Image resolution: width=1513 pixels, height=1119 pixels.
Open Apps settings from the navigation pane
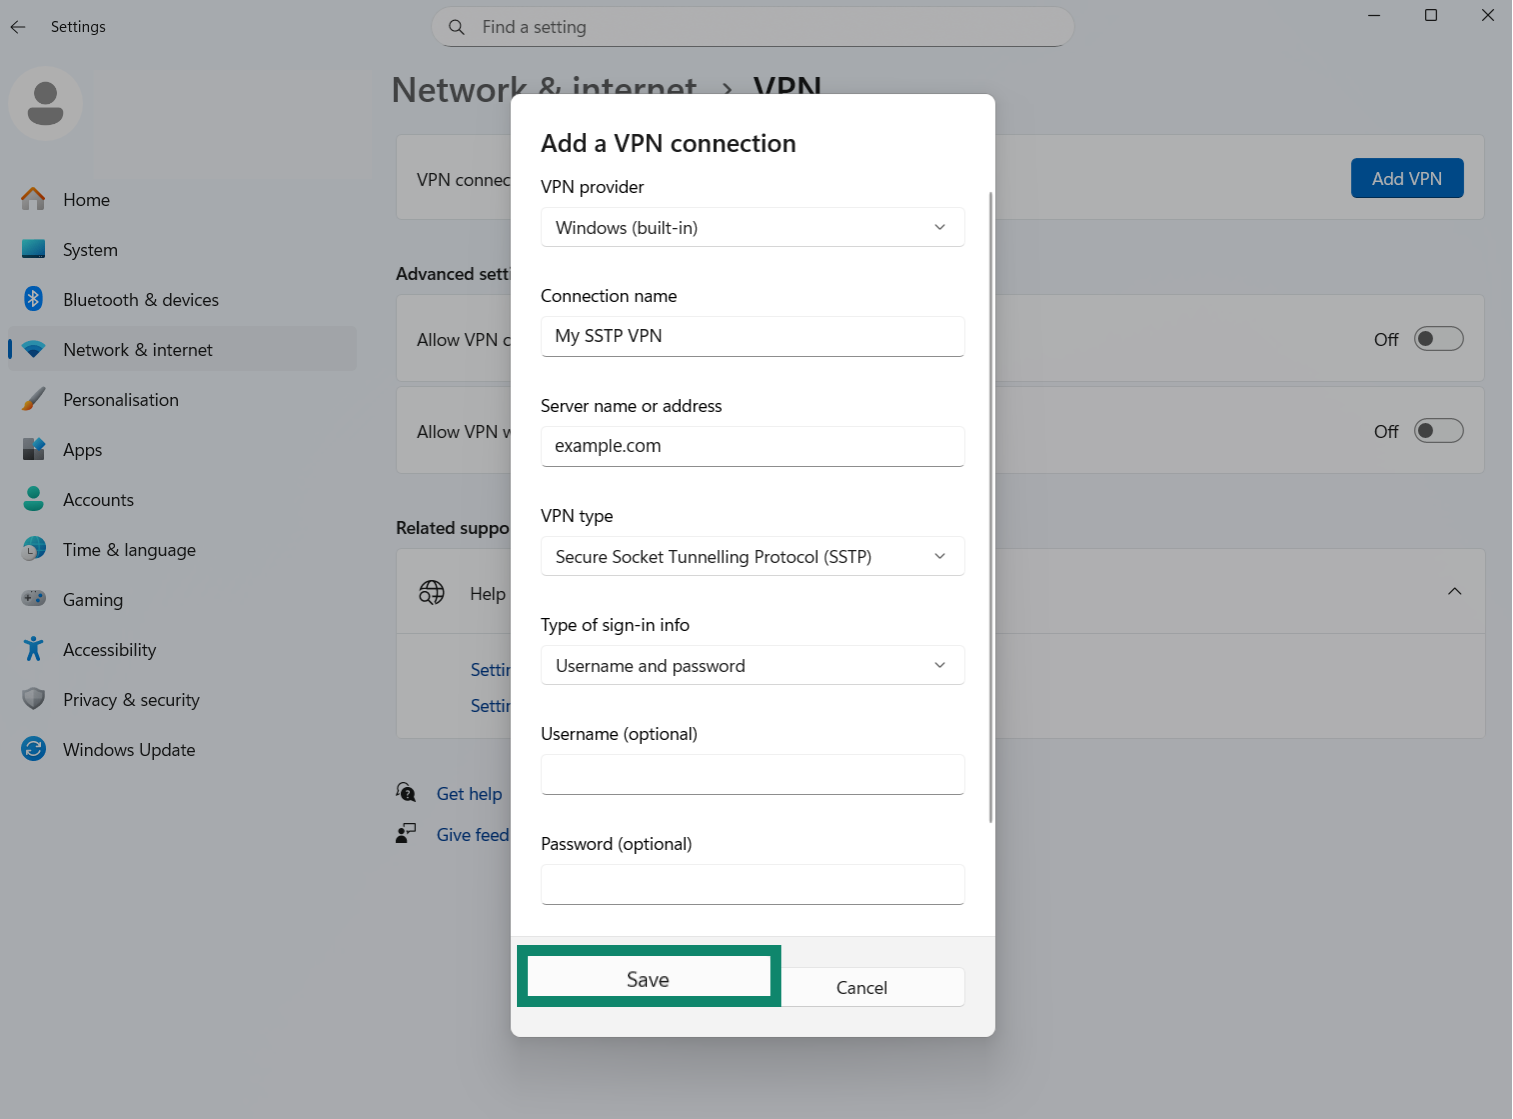click(x=81, y=449)
